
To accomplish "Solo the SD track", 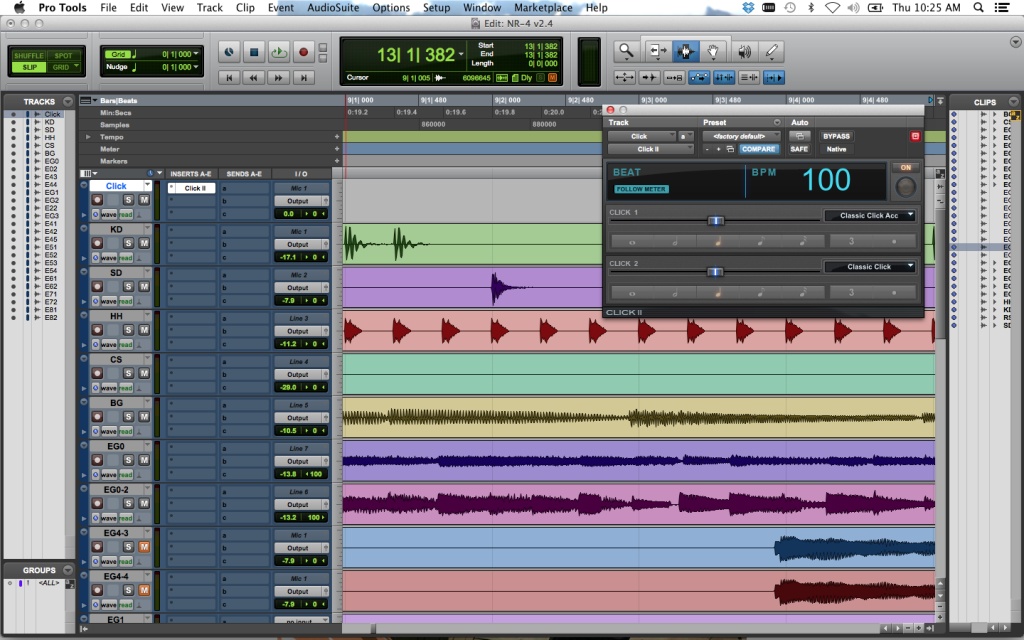I will coord(128,287).
